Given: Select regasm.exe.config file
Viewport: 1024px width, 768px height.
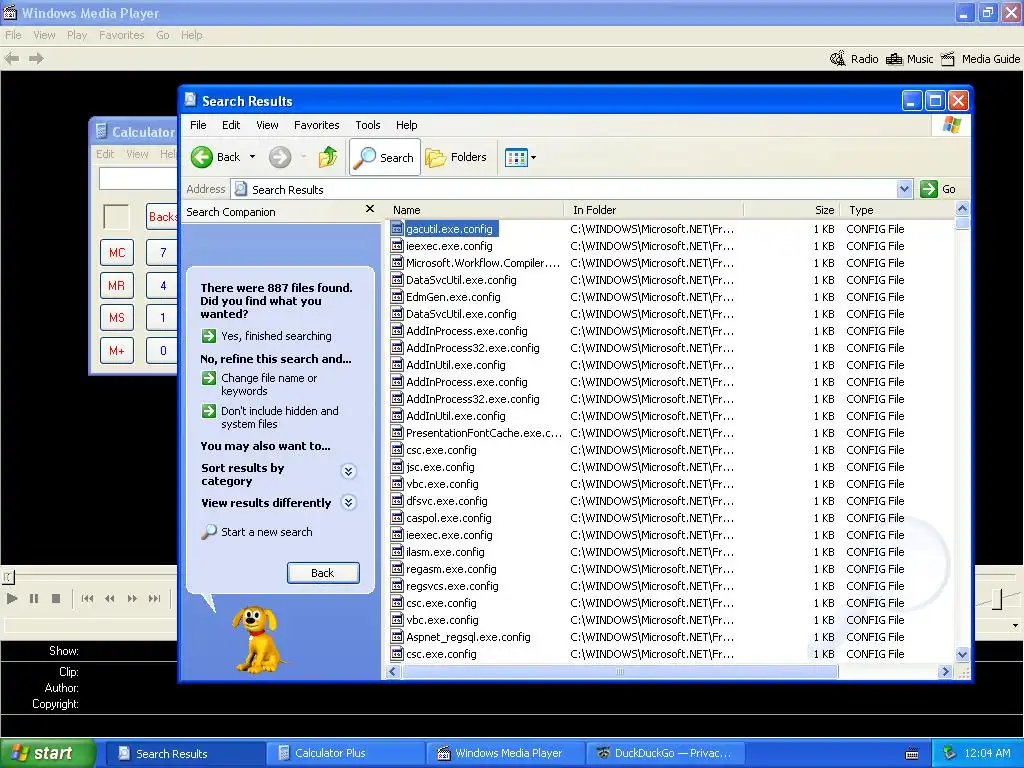Looking at the screenshot, I should (x=451, y=569).
